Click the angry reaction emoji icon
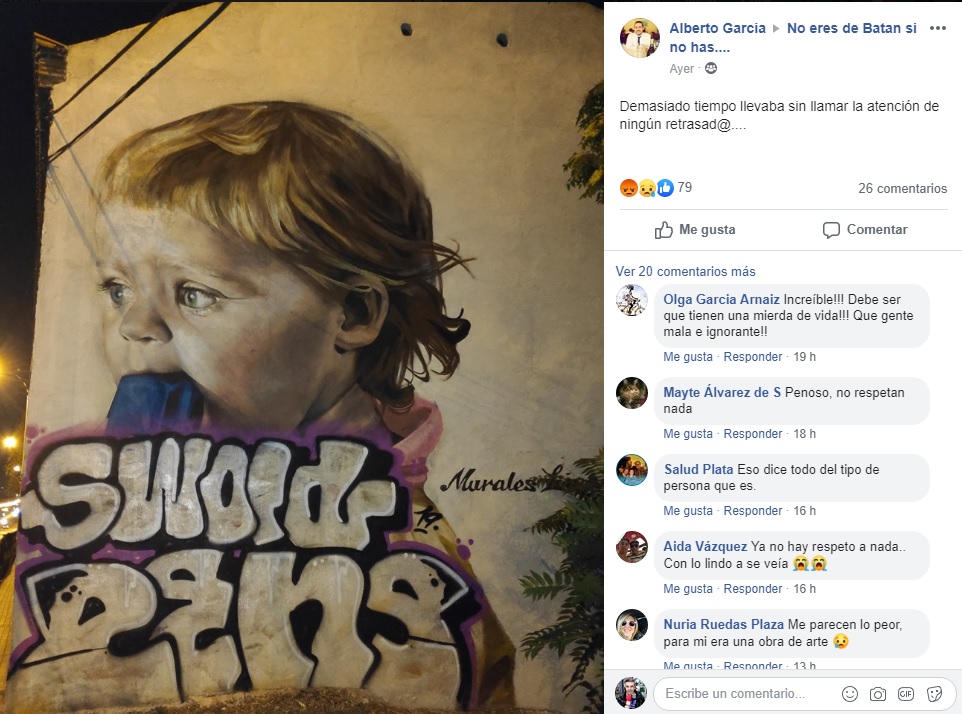The image size is (962, 714). coord(629,188)
